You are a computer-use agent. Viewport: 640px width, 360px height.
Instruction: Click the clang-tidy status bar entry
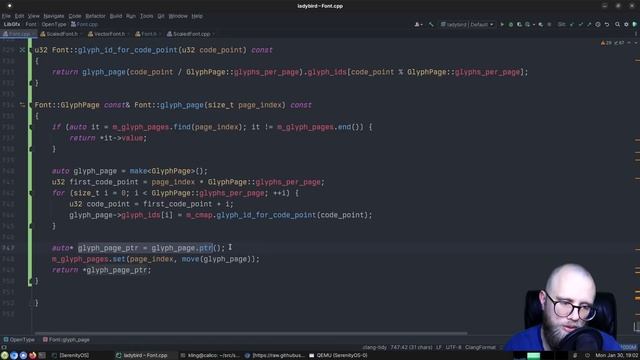374,347
